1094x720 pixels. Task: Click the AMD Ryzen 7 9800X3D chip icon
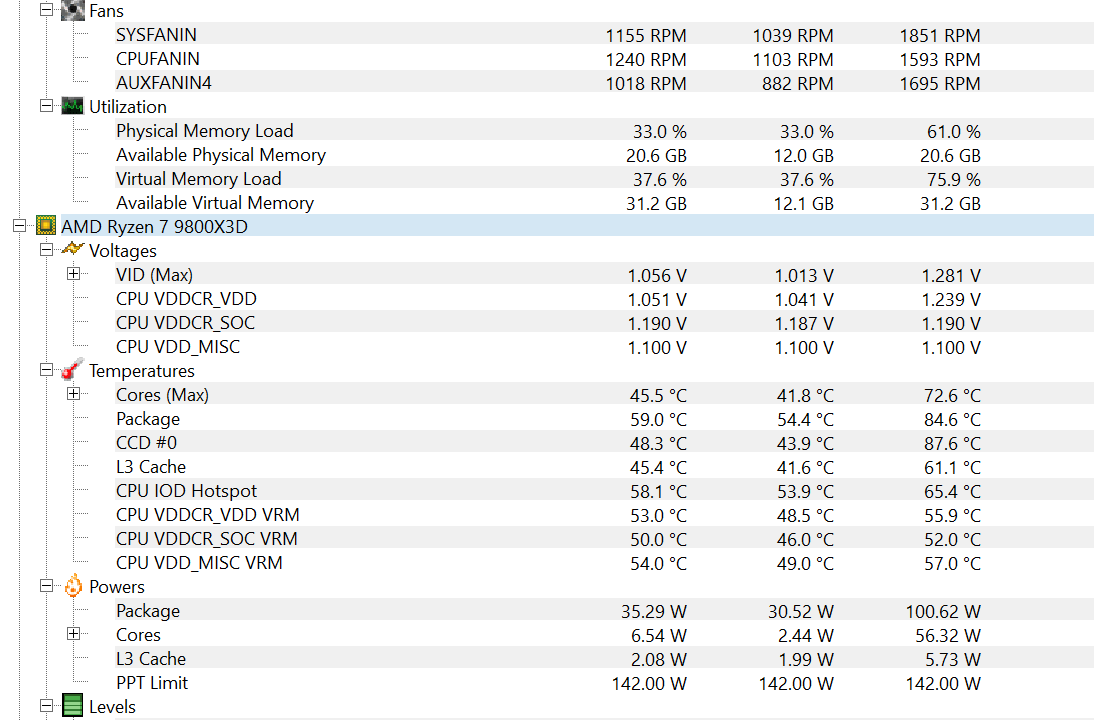45,225
